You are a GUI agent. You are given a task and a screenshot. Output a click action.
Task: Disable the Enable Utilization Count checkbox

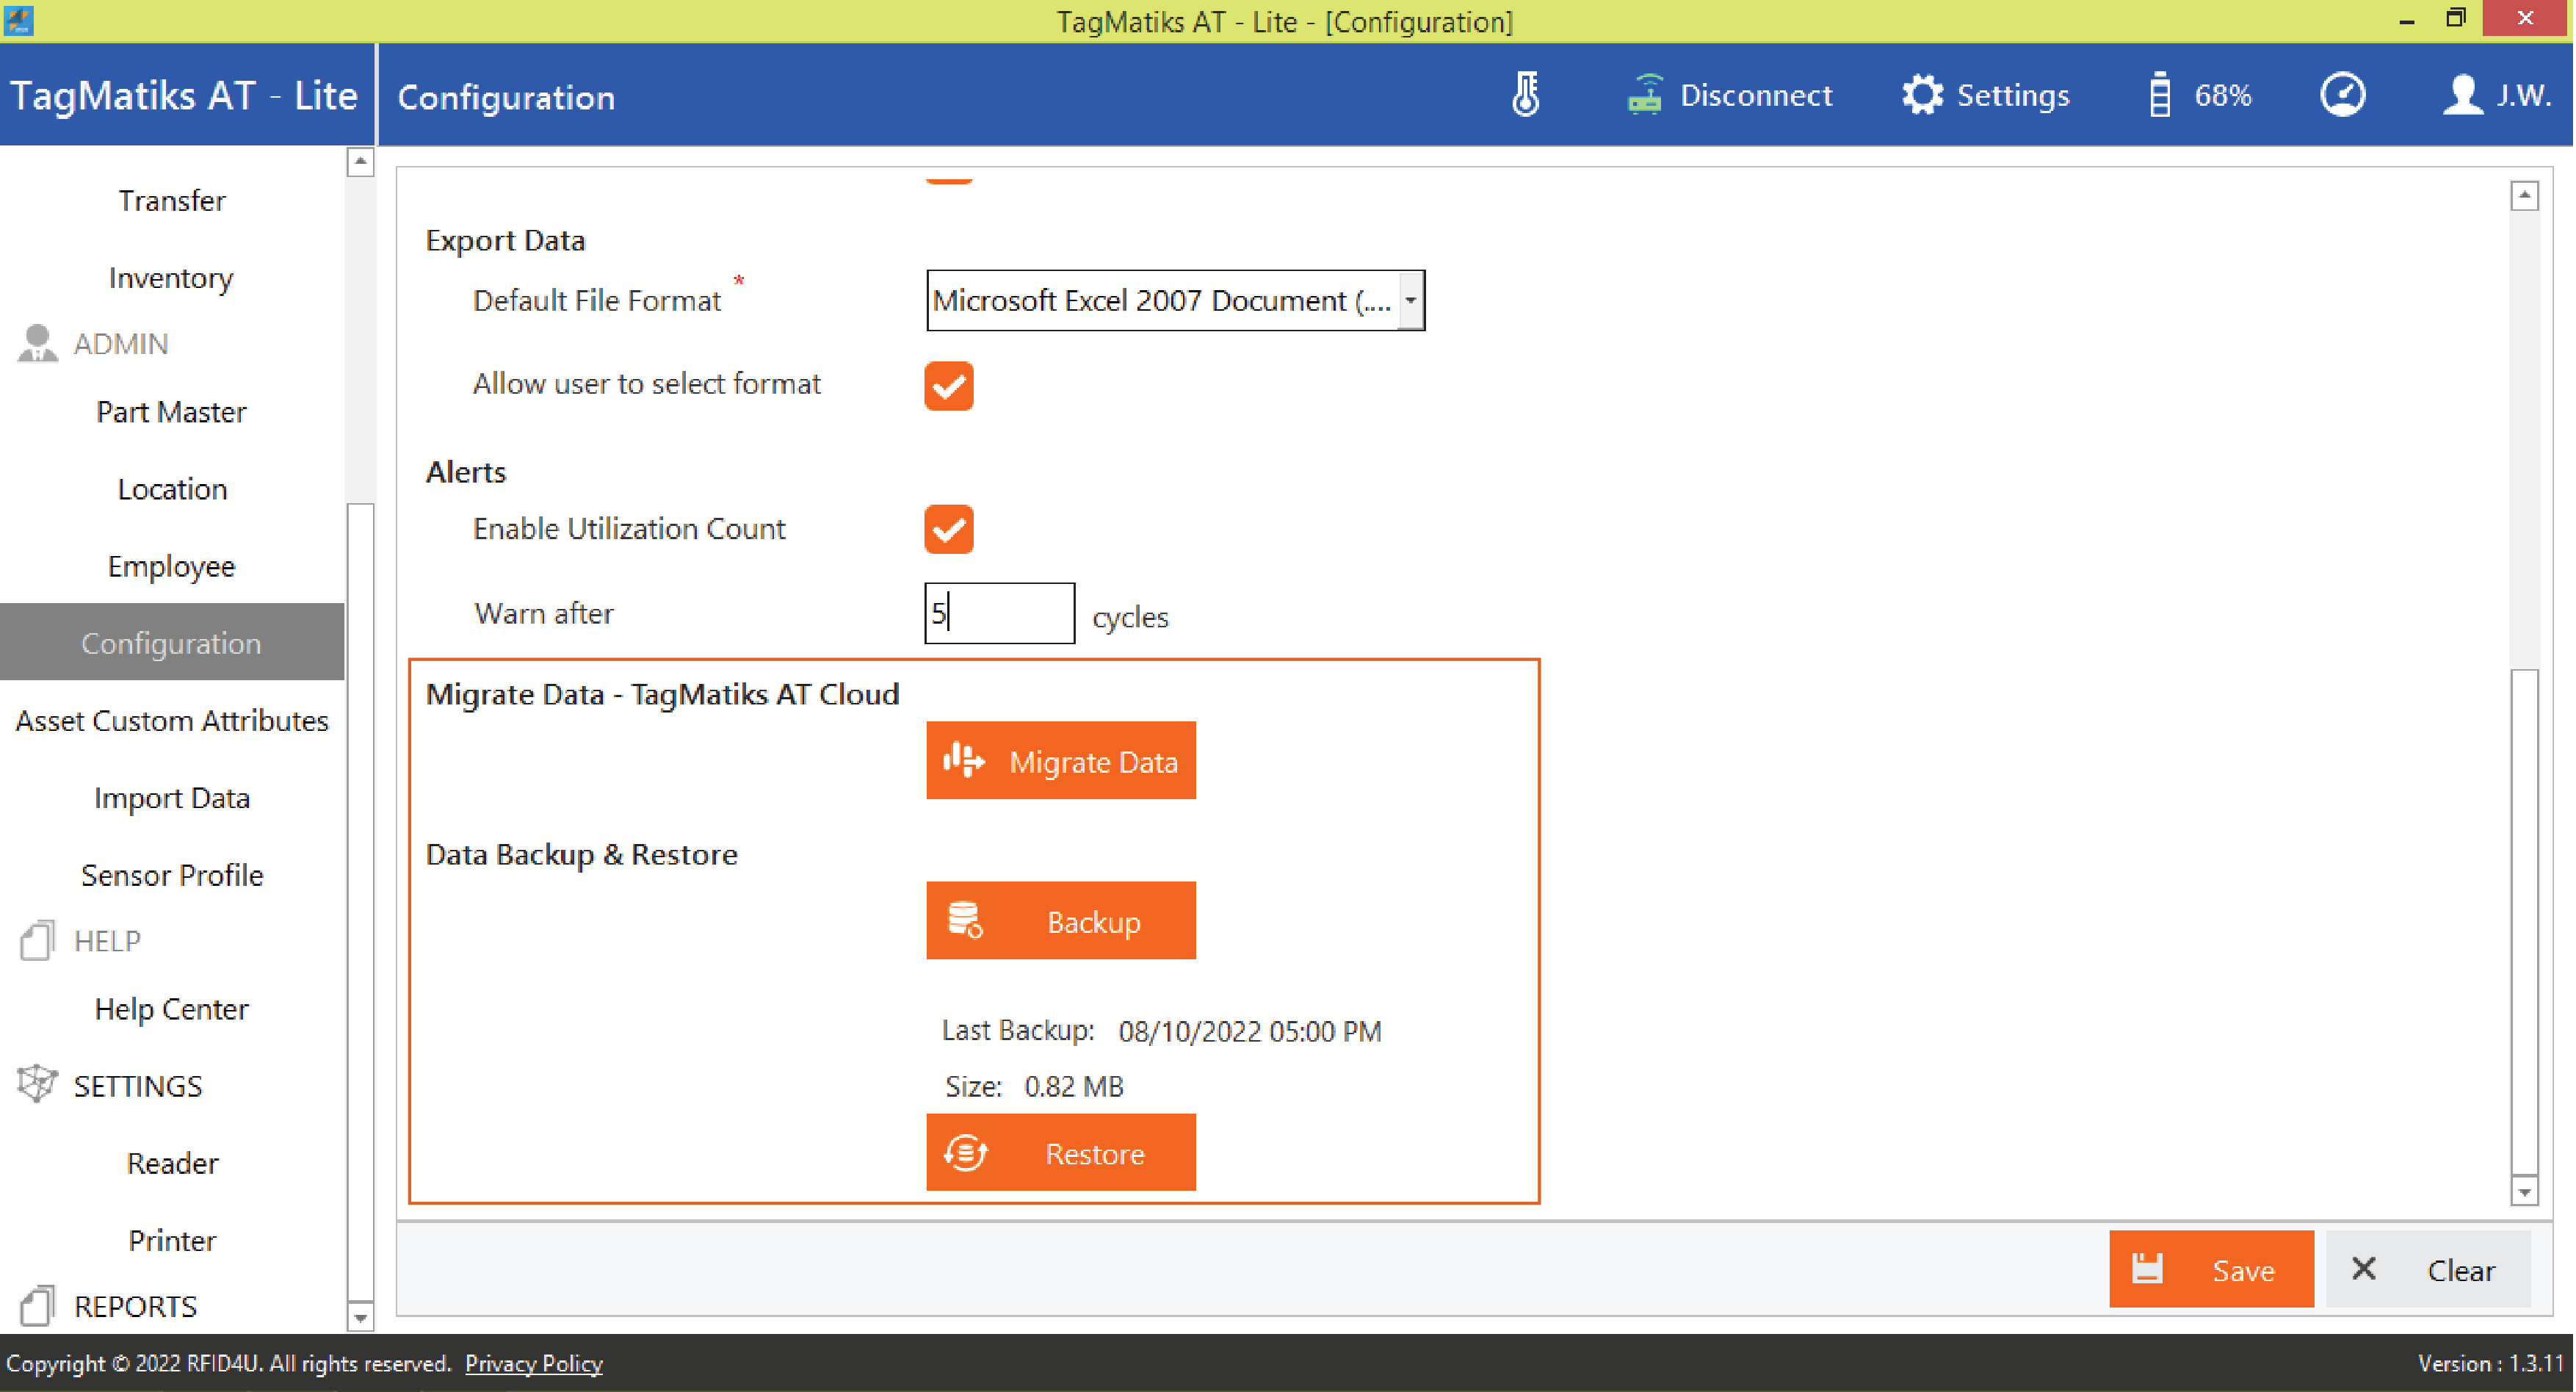click(948, 529)
